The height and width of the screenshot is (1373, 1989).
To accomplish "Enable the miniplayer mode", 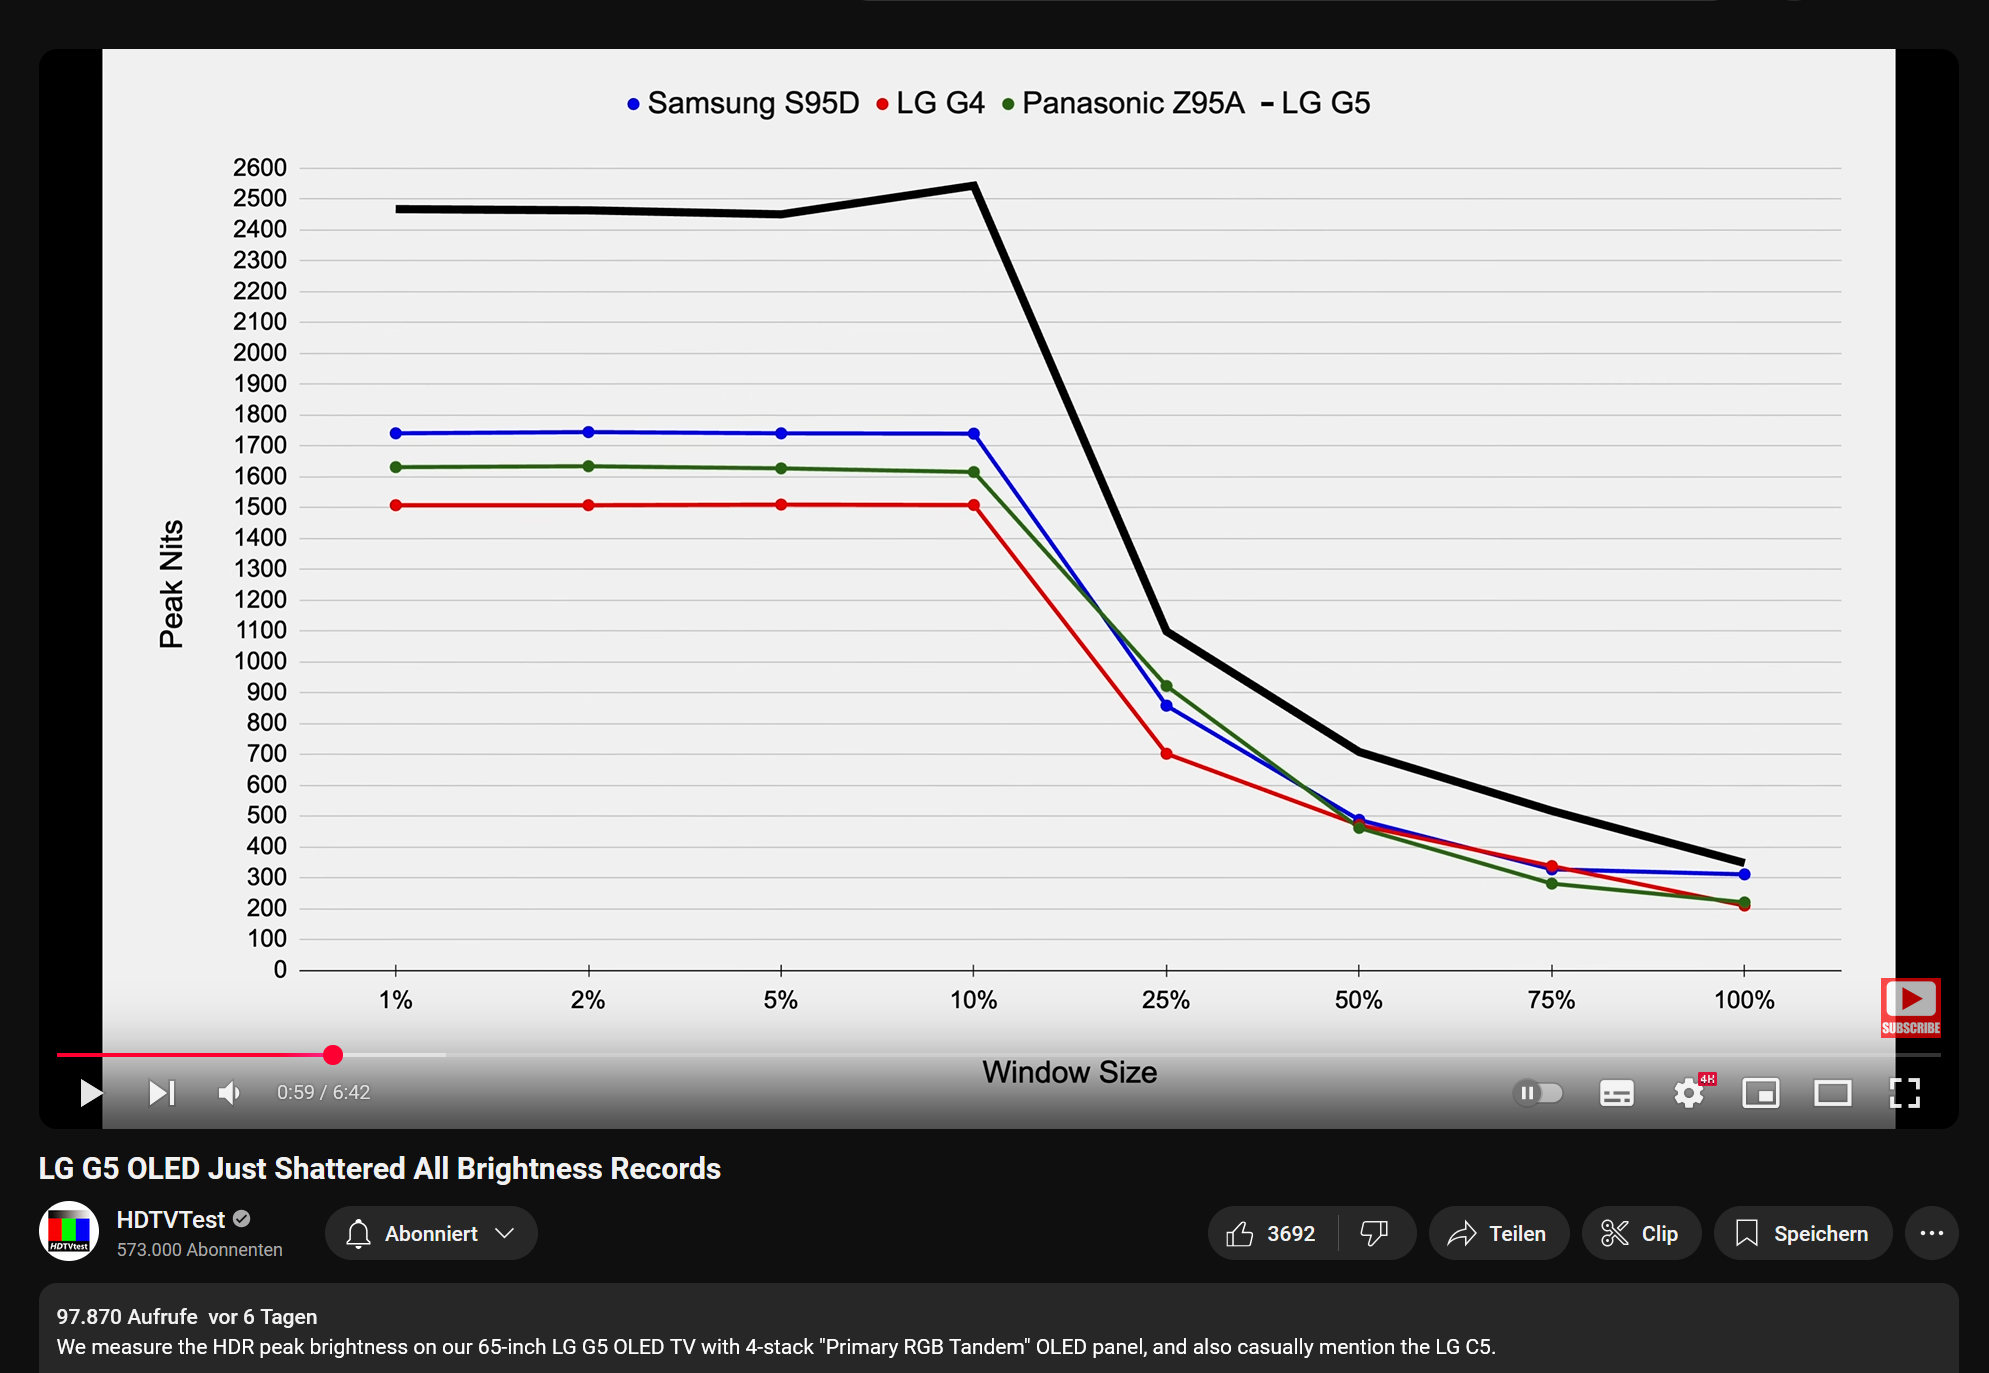I will point(1760,1093).
